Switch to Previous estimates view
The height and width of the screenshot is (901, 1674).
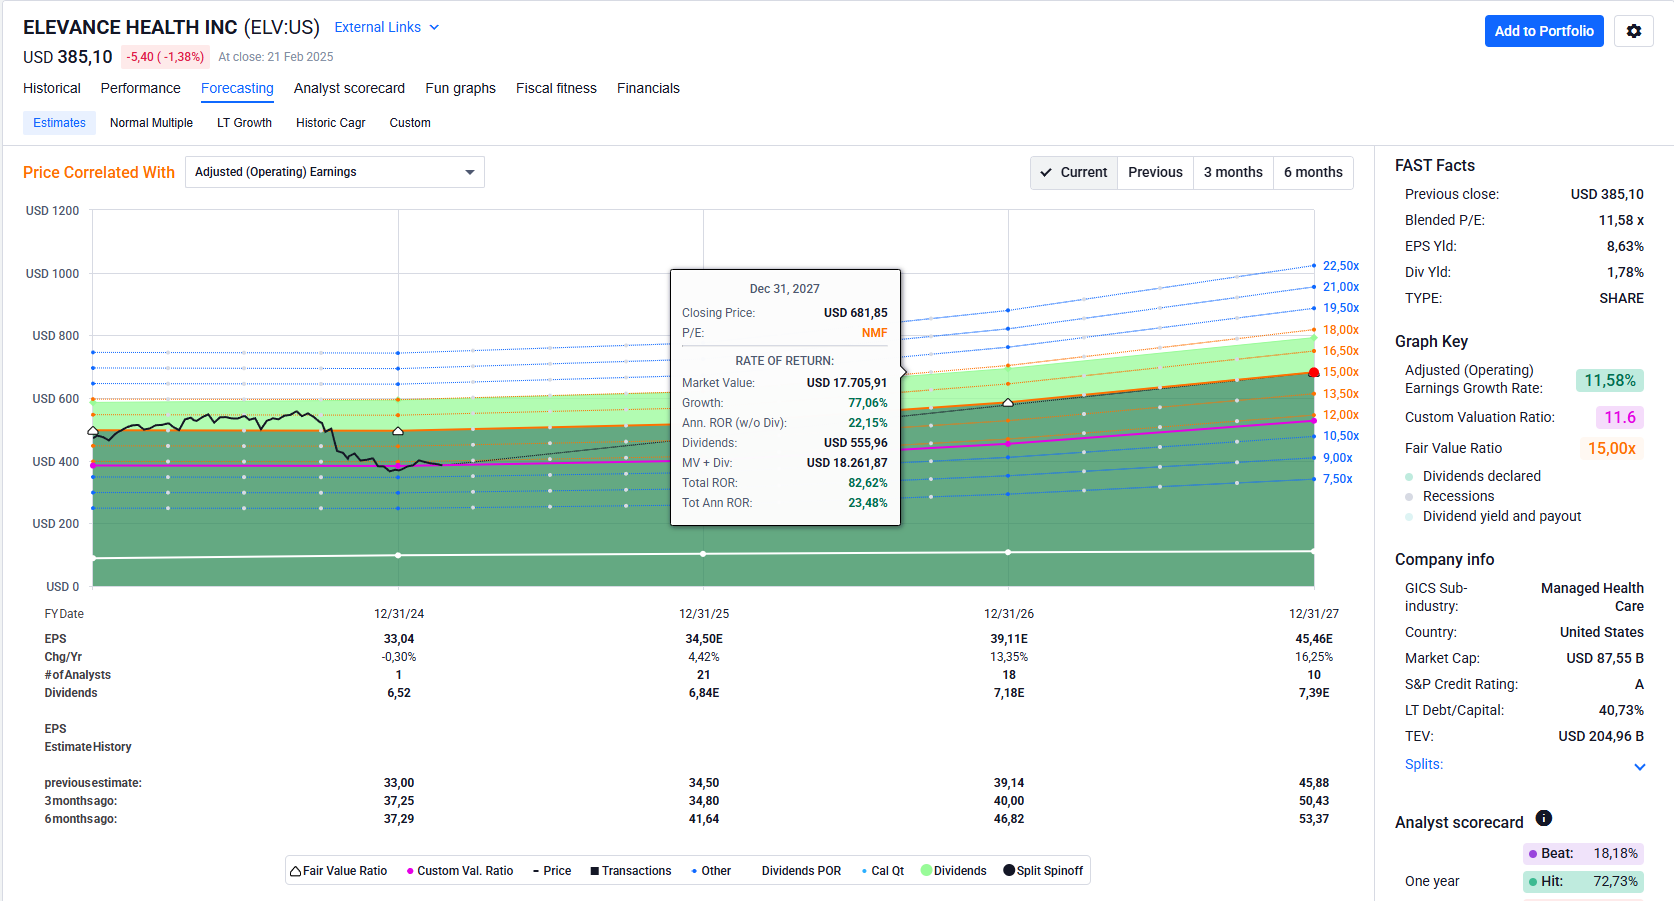point(1155,172)
